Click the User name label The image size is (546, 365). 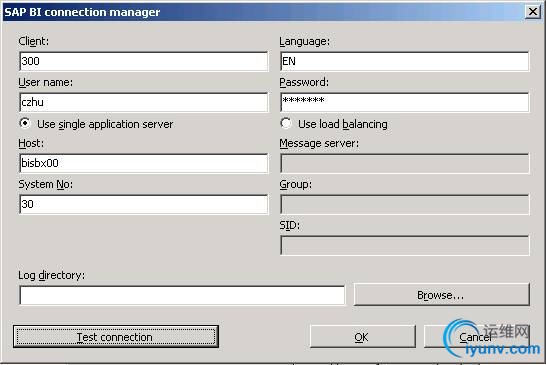(x=46, y=83)
